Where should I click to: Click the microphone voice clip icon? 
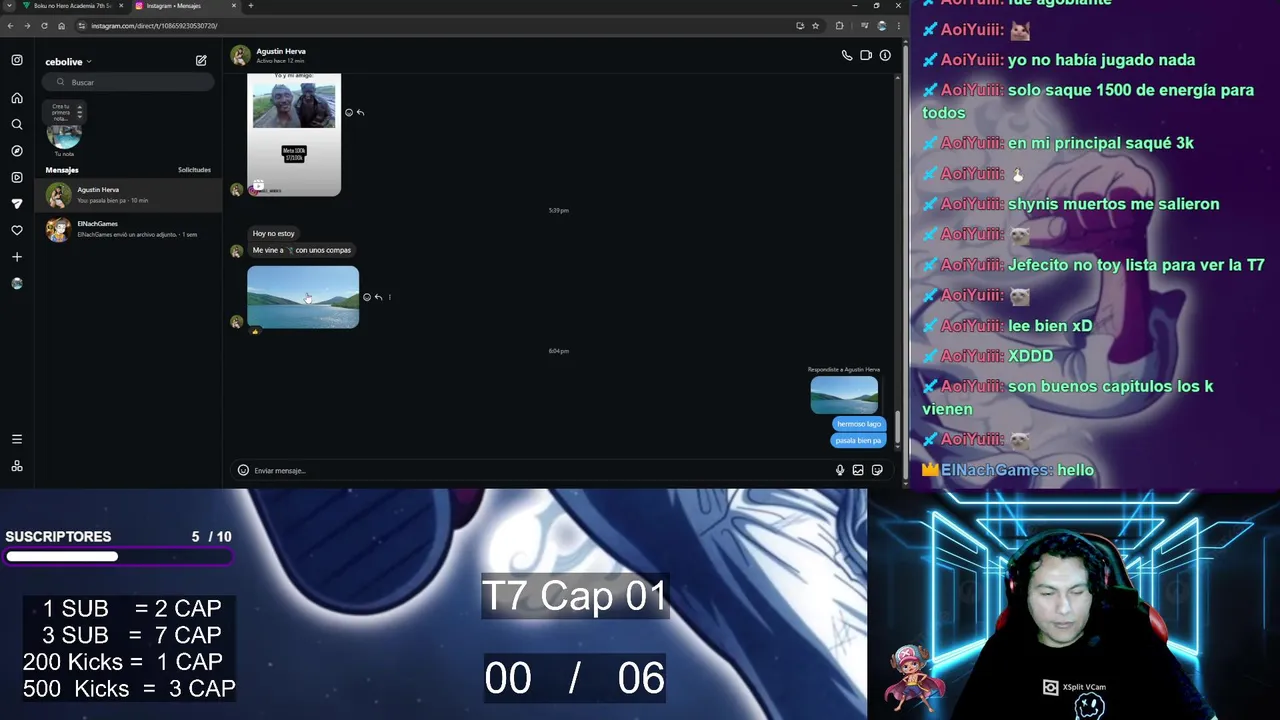point(840,470)
